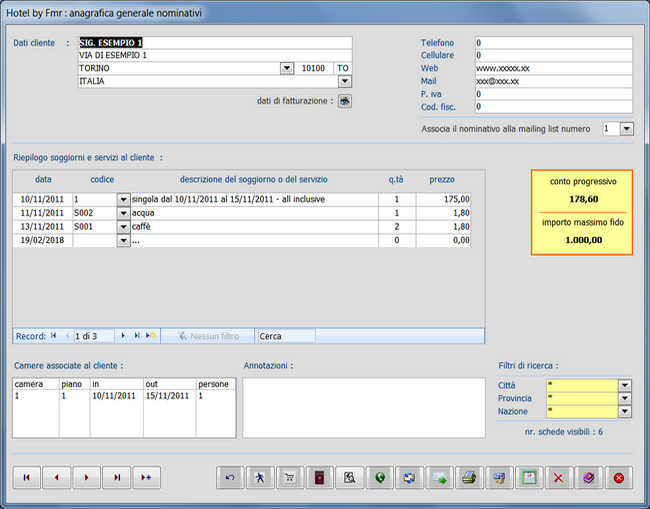Click the green phone icon button
This screenshot has height=509, width=650.
tap(379, 477)
